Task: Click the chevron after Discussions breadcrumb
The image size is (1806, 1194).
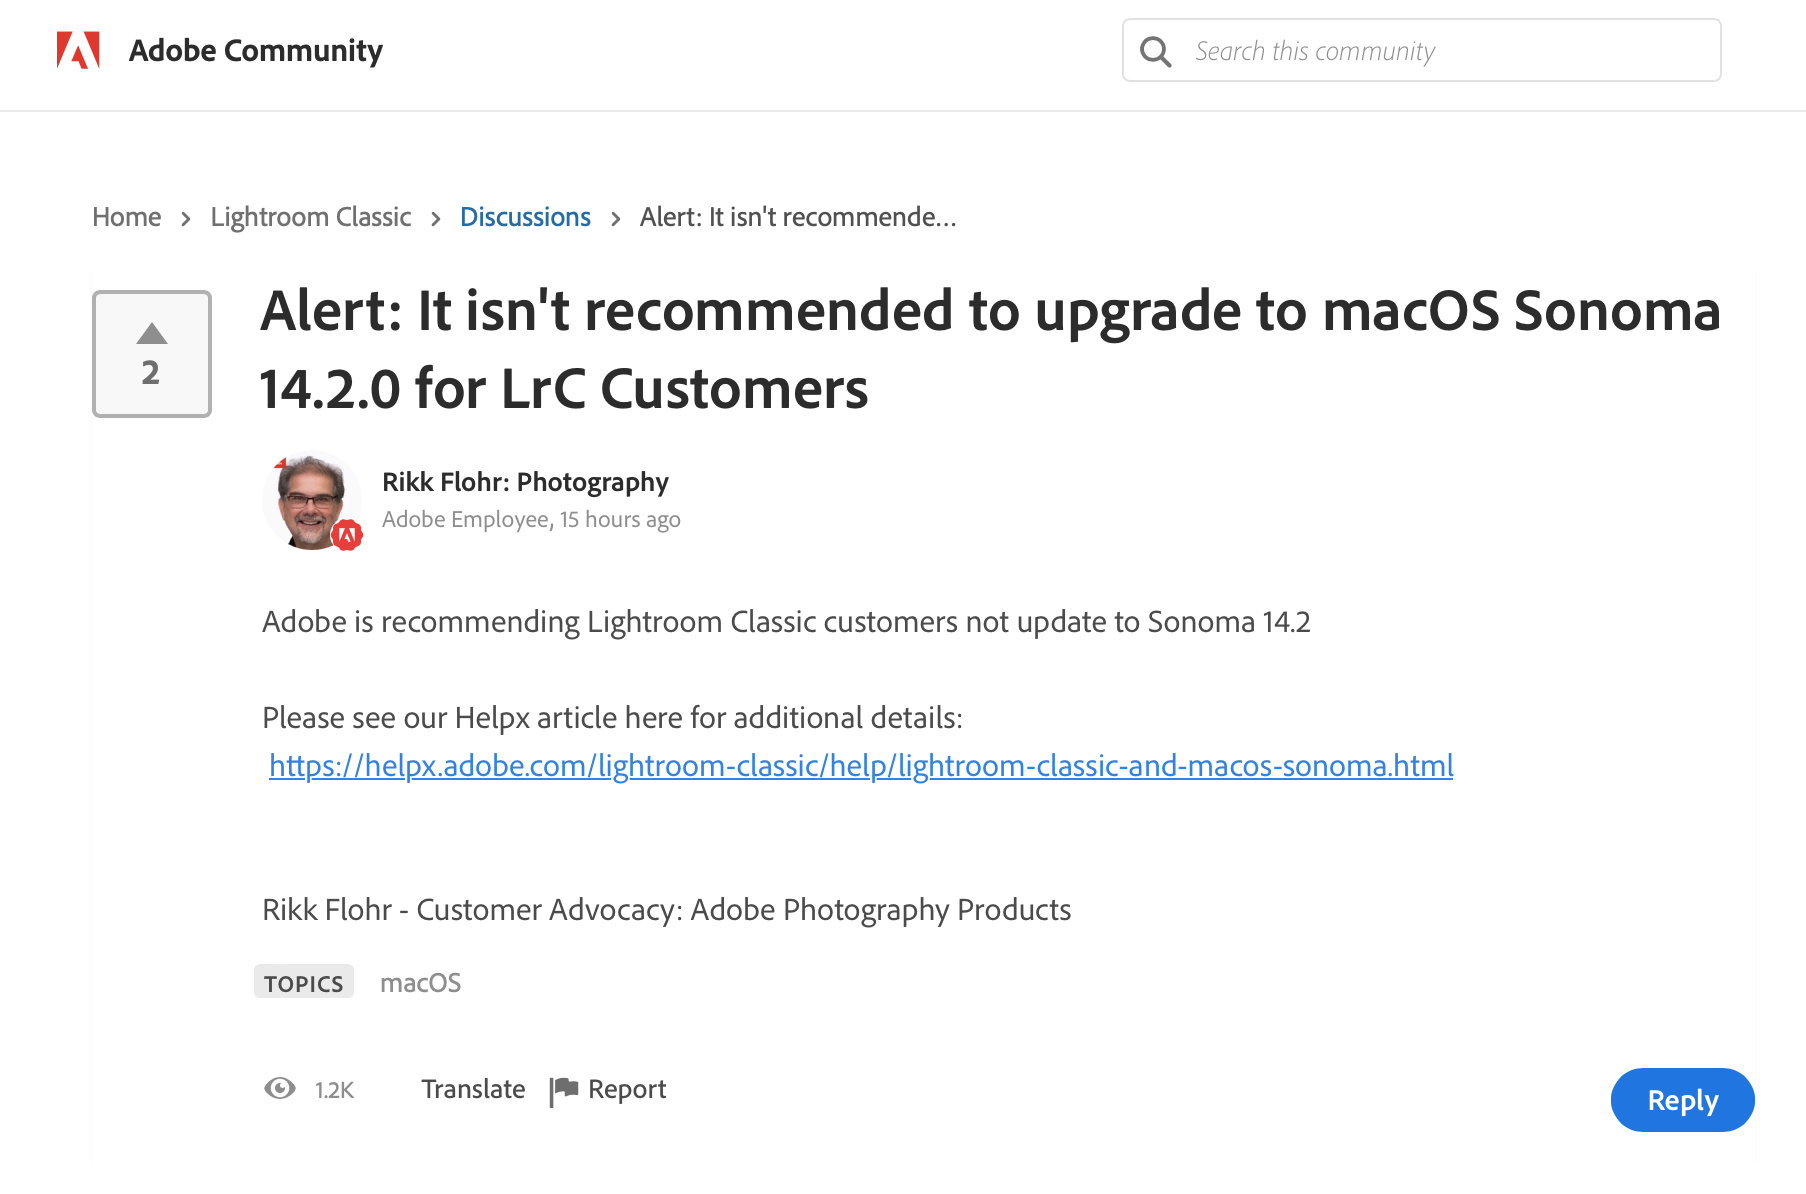Action: click(x=616, y=218)
